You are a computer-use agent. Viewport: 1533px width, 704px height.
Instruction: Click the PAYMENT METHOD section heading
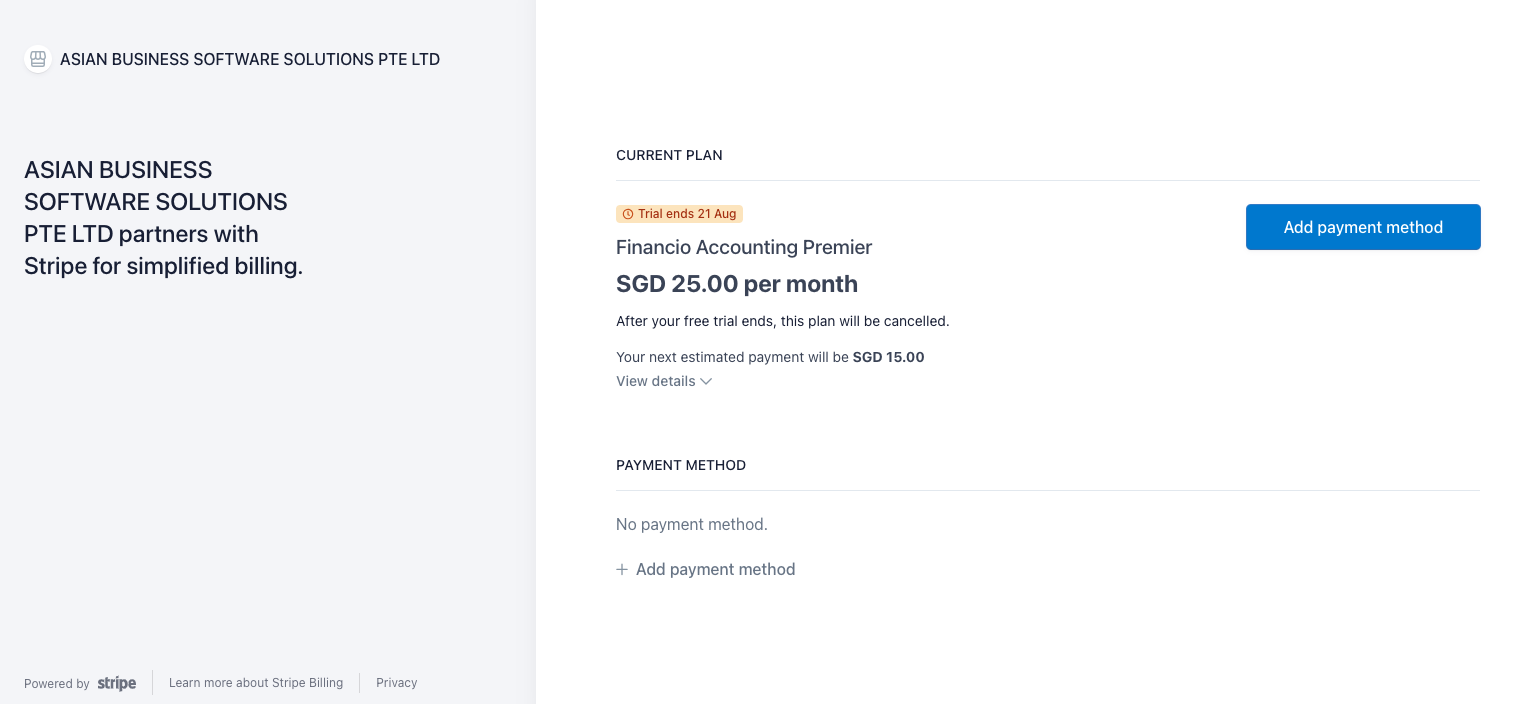(681, 465)
